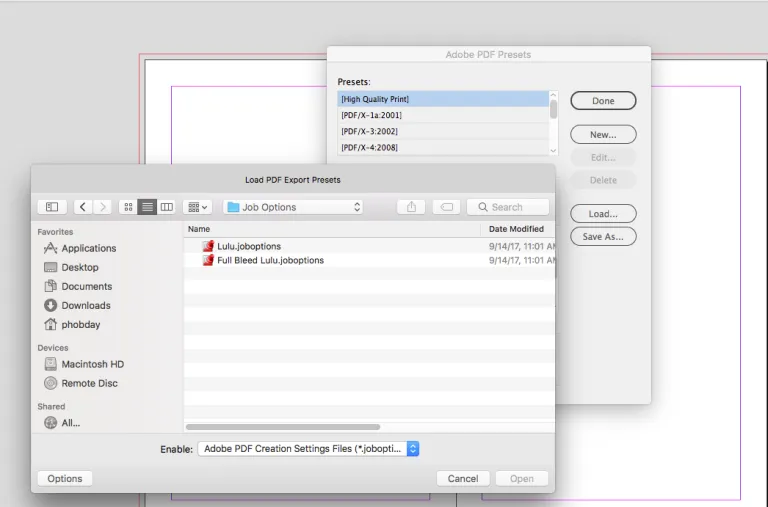Image resolution: width=768 pixels, height=507 pixels.
Task: Toggle the sidebar view button
Action: tap(52, 207)
